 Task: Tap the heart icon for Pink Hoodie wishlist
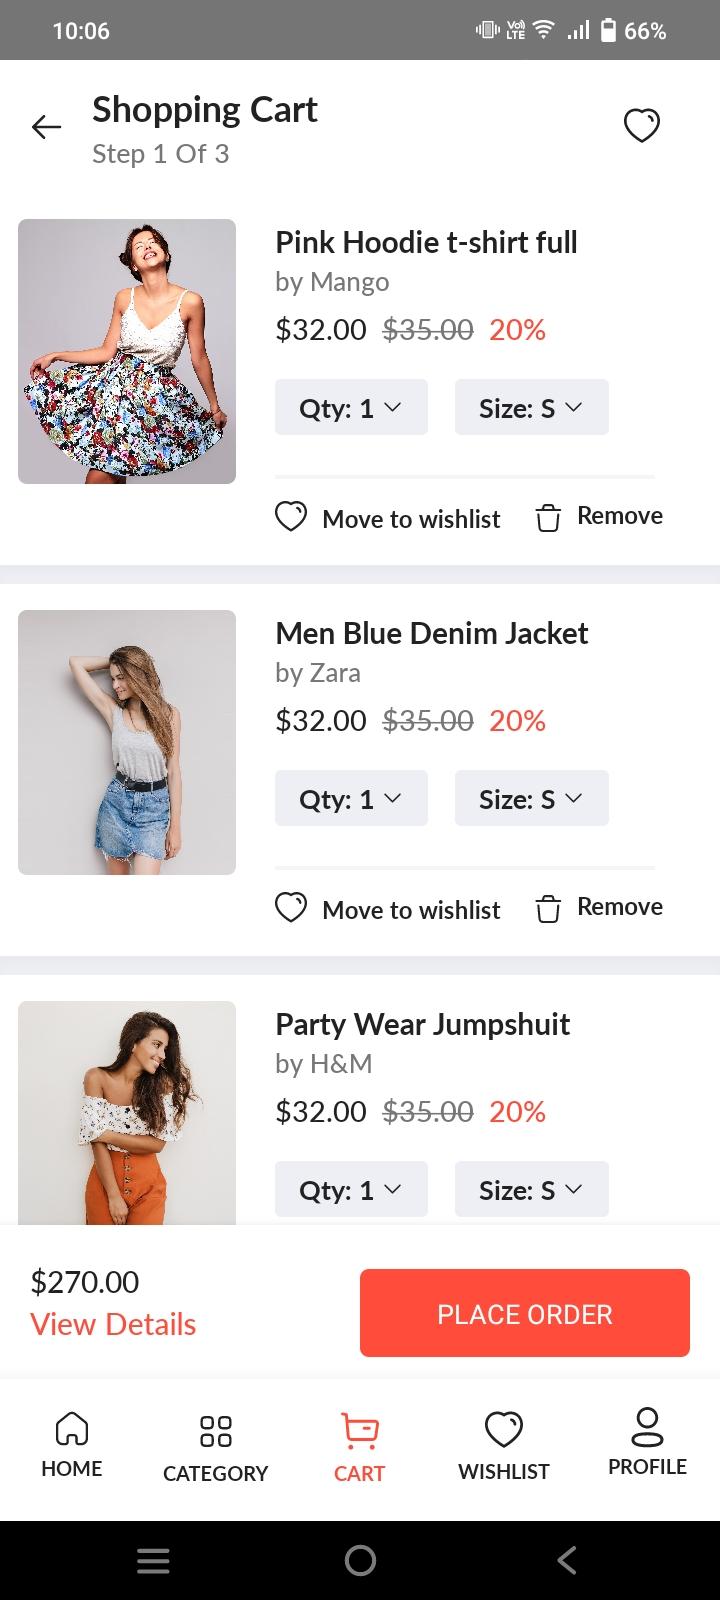[290, 517]
